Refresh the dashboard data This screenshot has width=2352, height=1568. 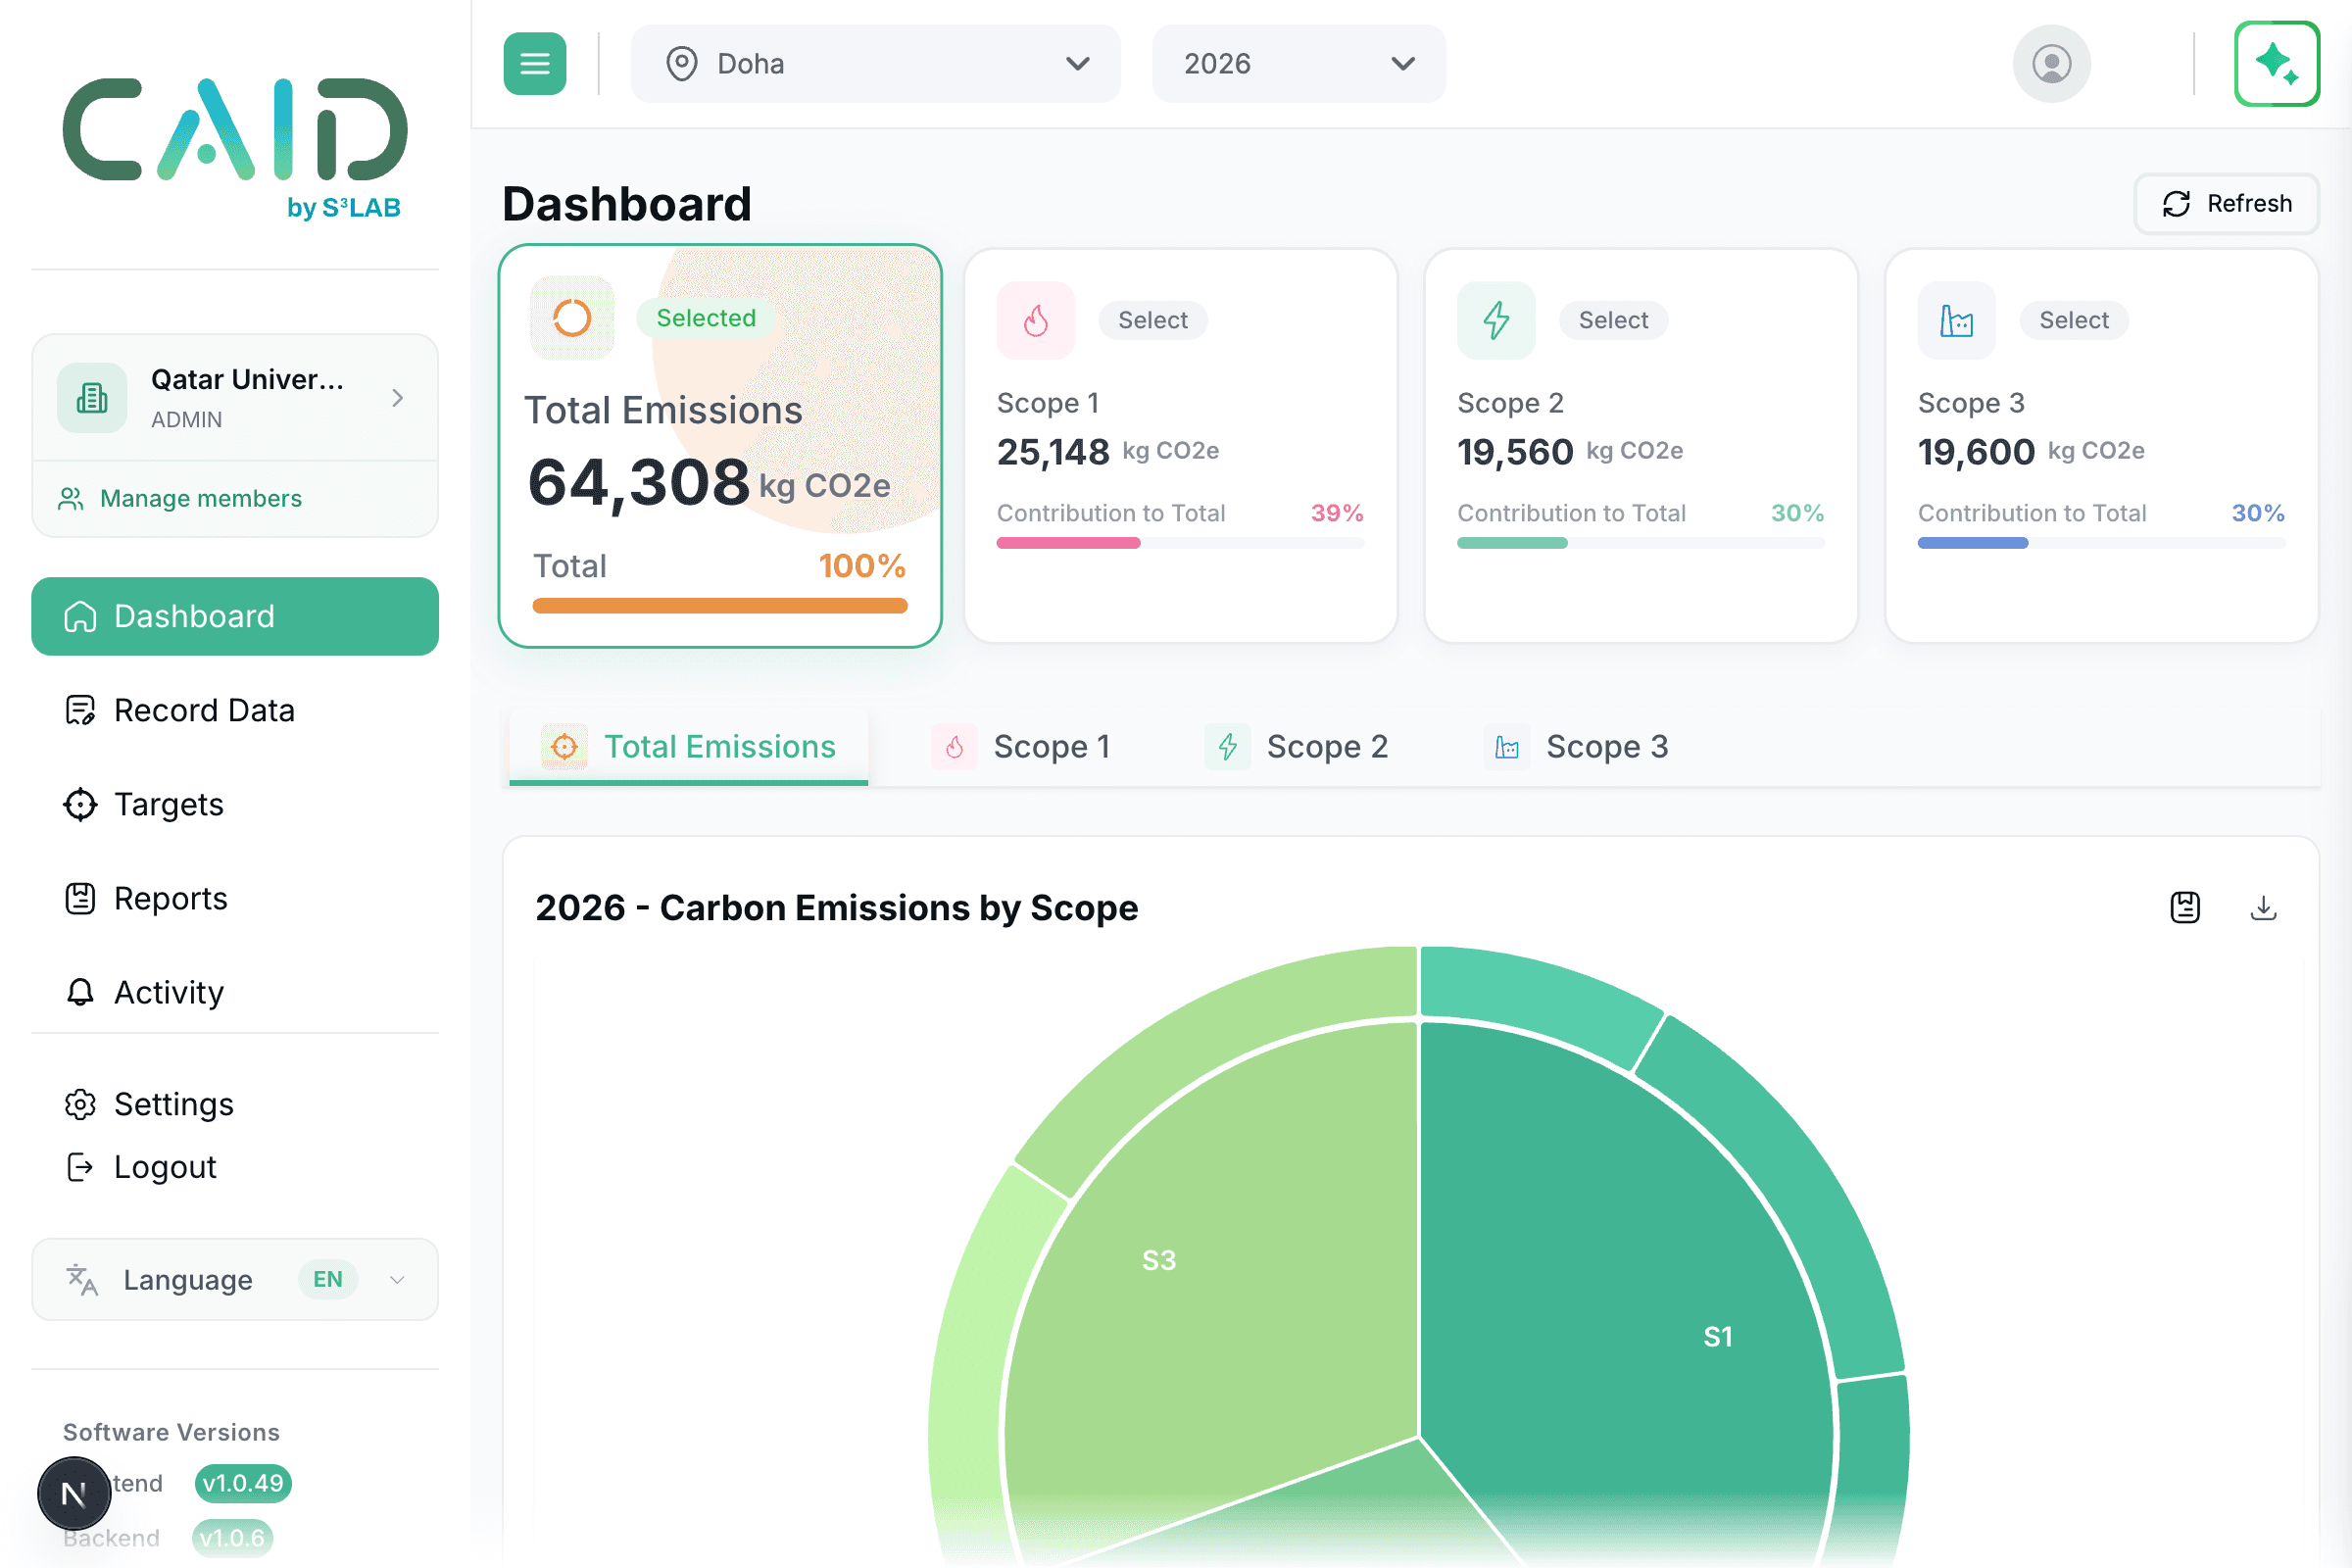[x=2227, y=204]
